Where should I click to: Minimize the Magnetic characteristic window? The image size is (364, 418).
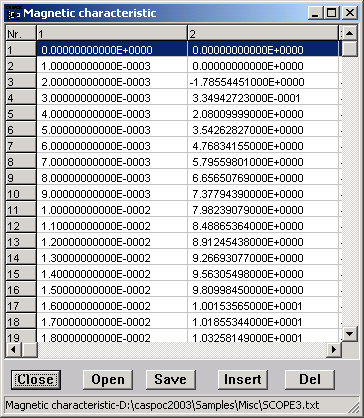tap(315, 13)
